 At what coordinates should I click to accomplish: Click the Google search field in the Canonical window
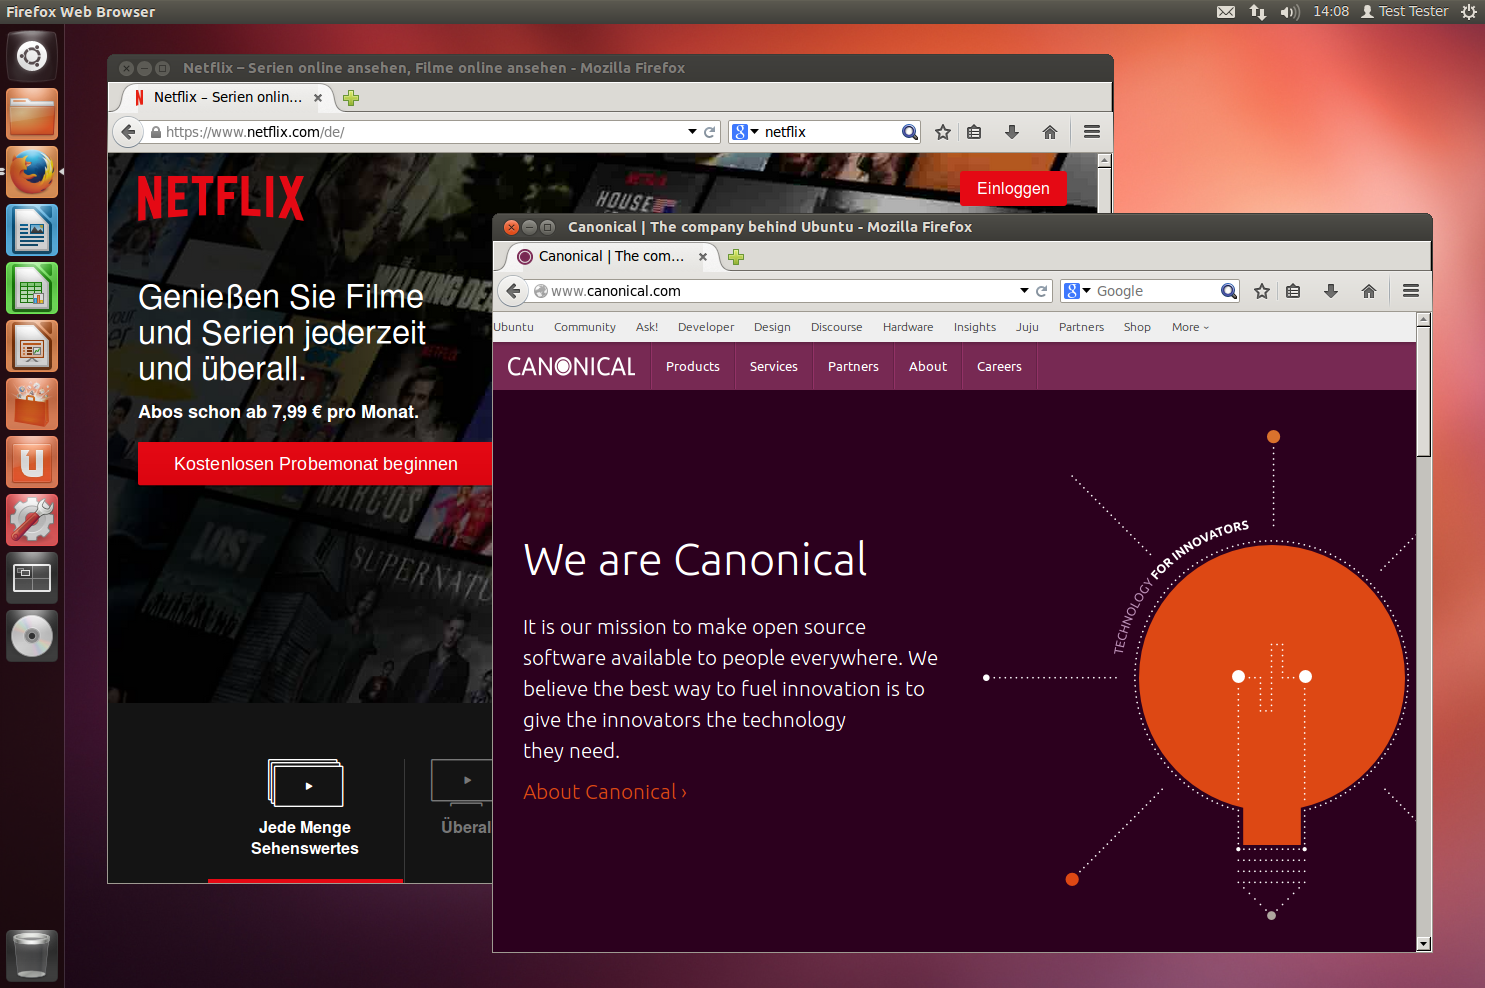point(1155,291)
